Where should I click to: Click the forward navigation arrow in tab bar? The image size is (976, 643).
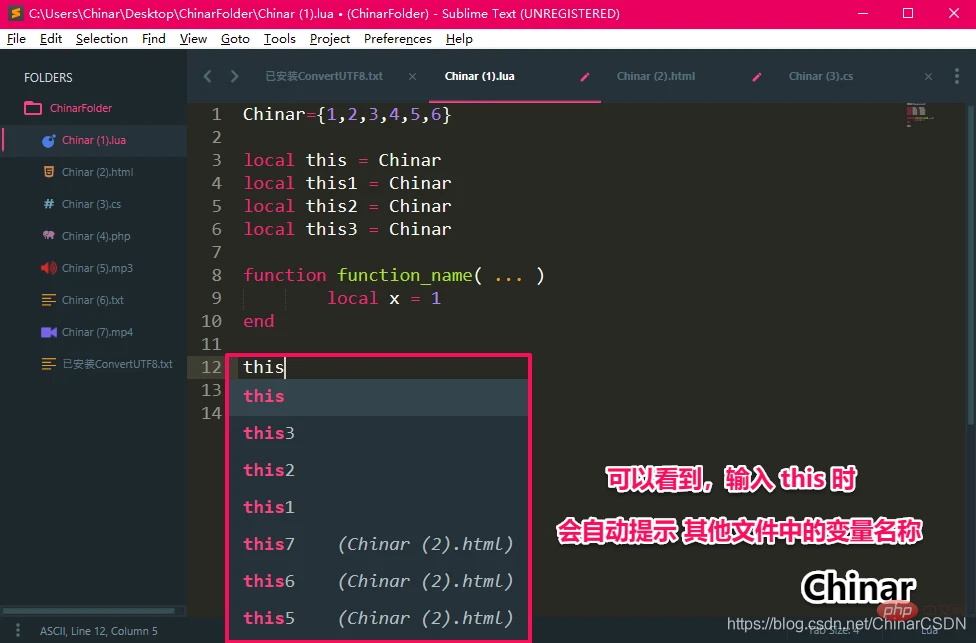[234, 76]
